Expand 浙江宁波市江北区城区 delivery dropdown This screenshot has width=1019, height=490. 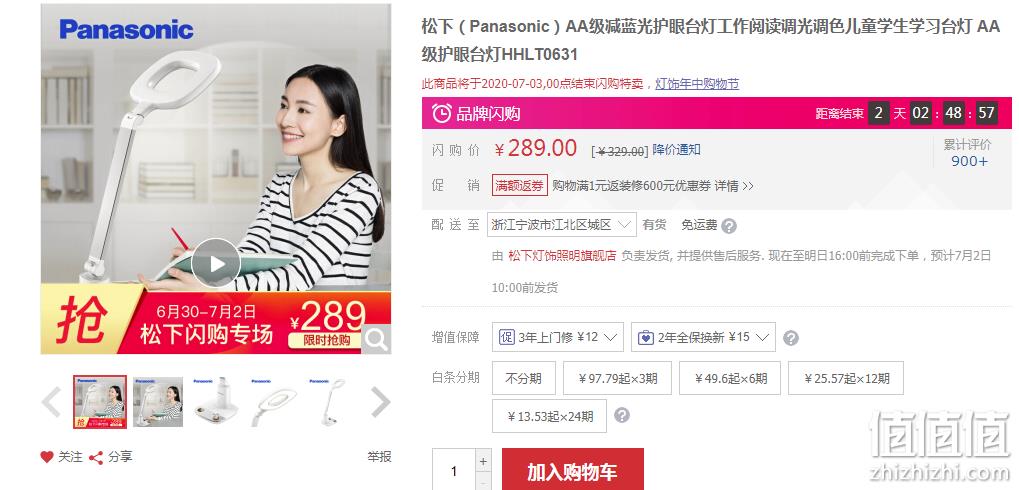(x=561, y=225)
